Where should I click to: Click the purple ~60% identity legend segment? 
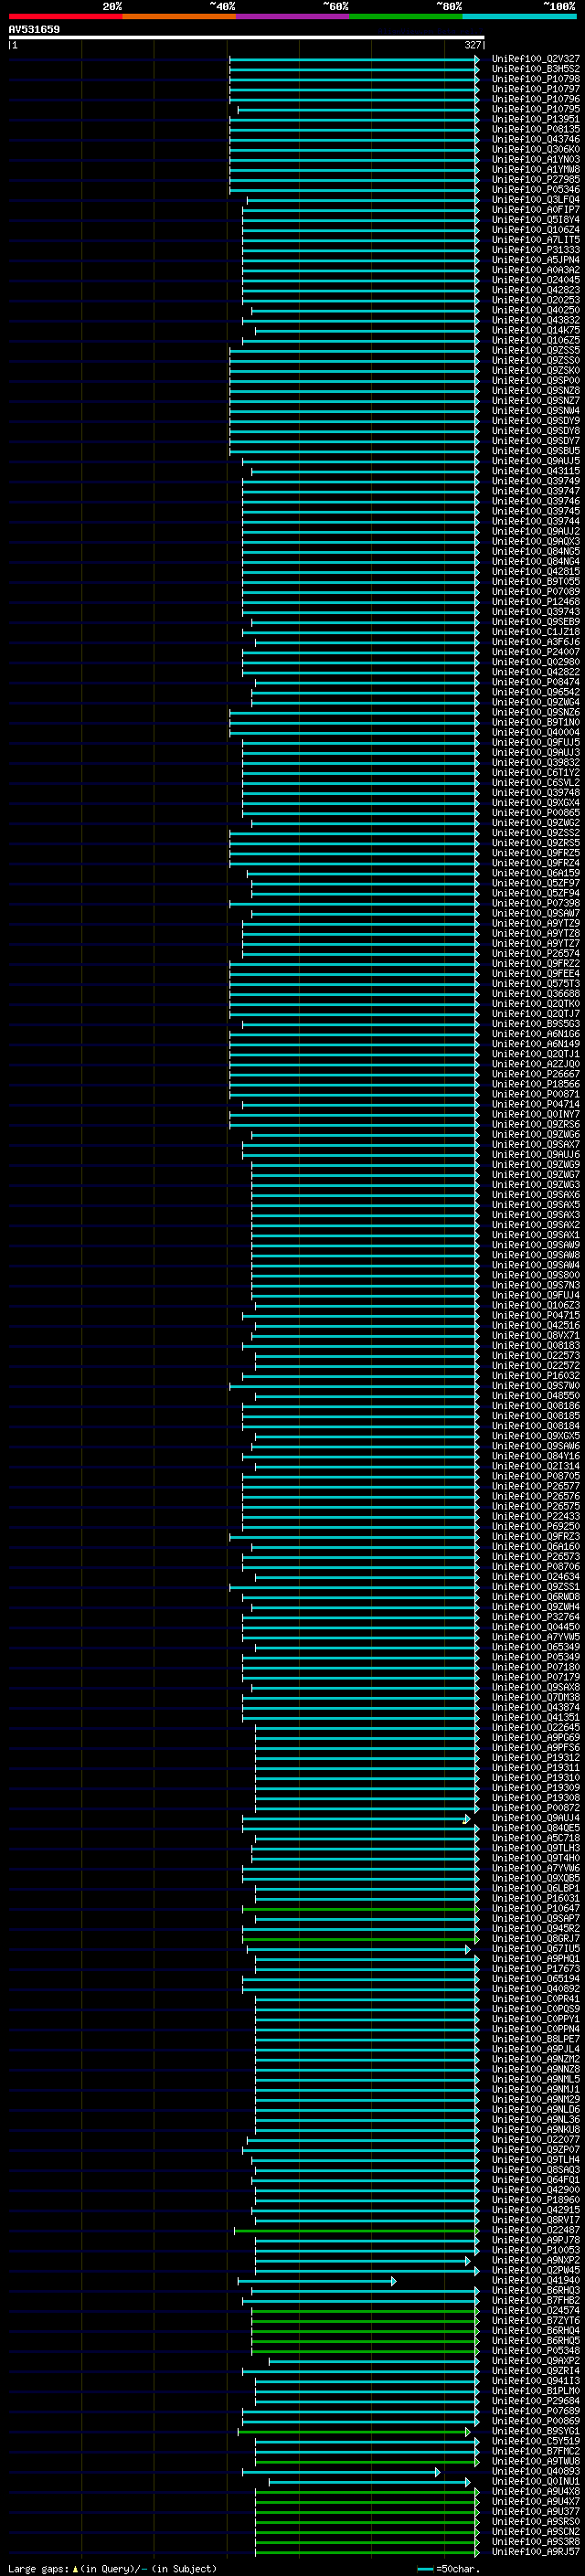(292, 16)
